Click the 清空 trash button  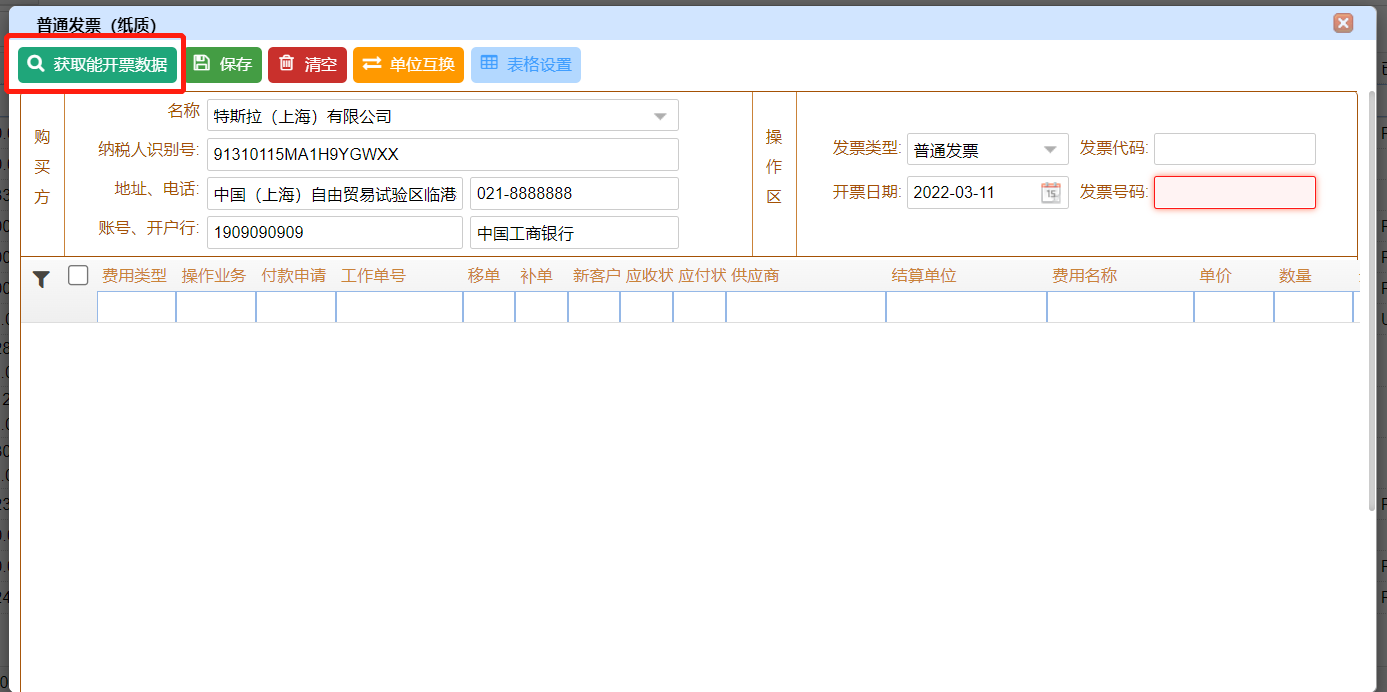pyautogui.click(x=307, y=65)
